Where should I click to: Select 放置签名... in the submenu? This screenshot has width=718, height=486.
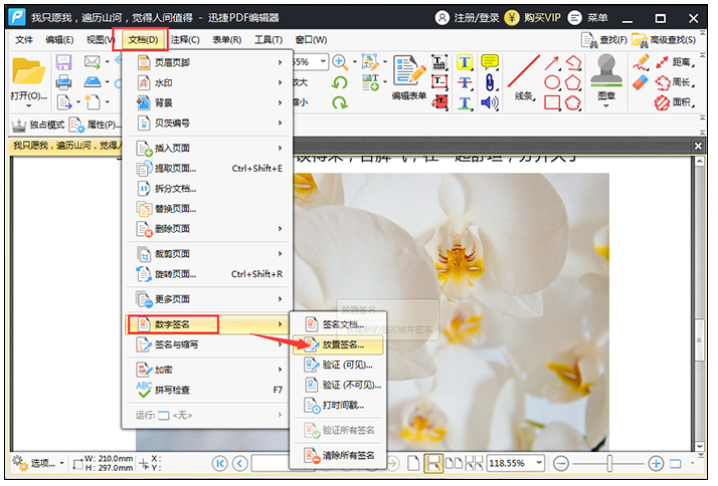coord(337,345)
